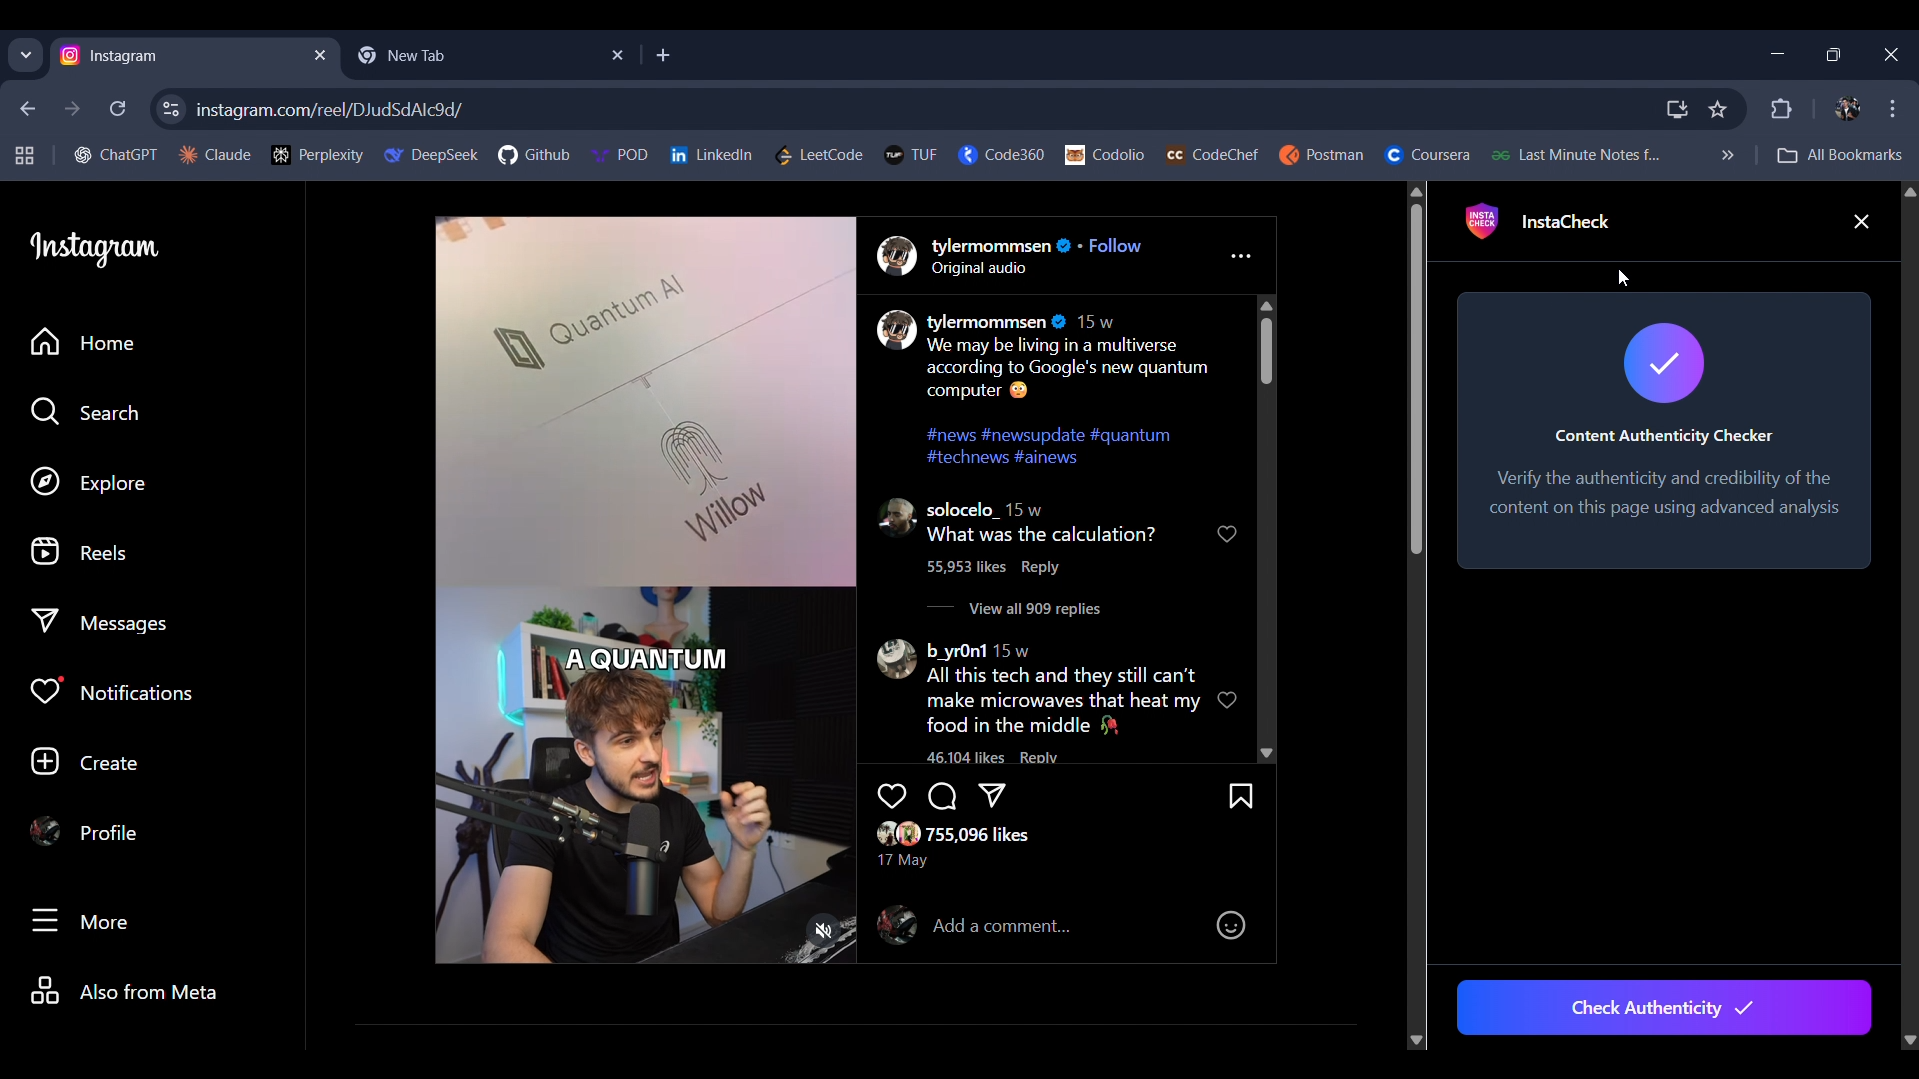Image resolution: width=1919 pixels, height=1079 pixels.
Task: Bookmark this page with the star icon
Action: 1718,110
